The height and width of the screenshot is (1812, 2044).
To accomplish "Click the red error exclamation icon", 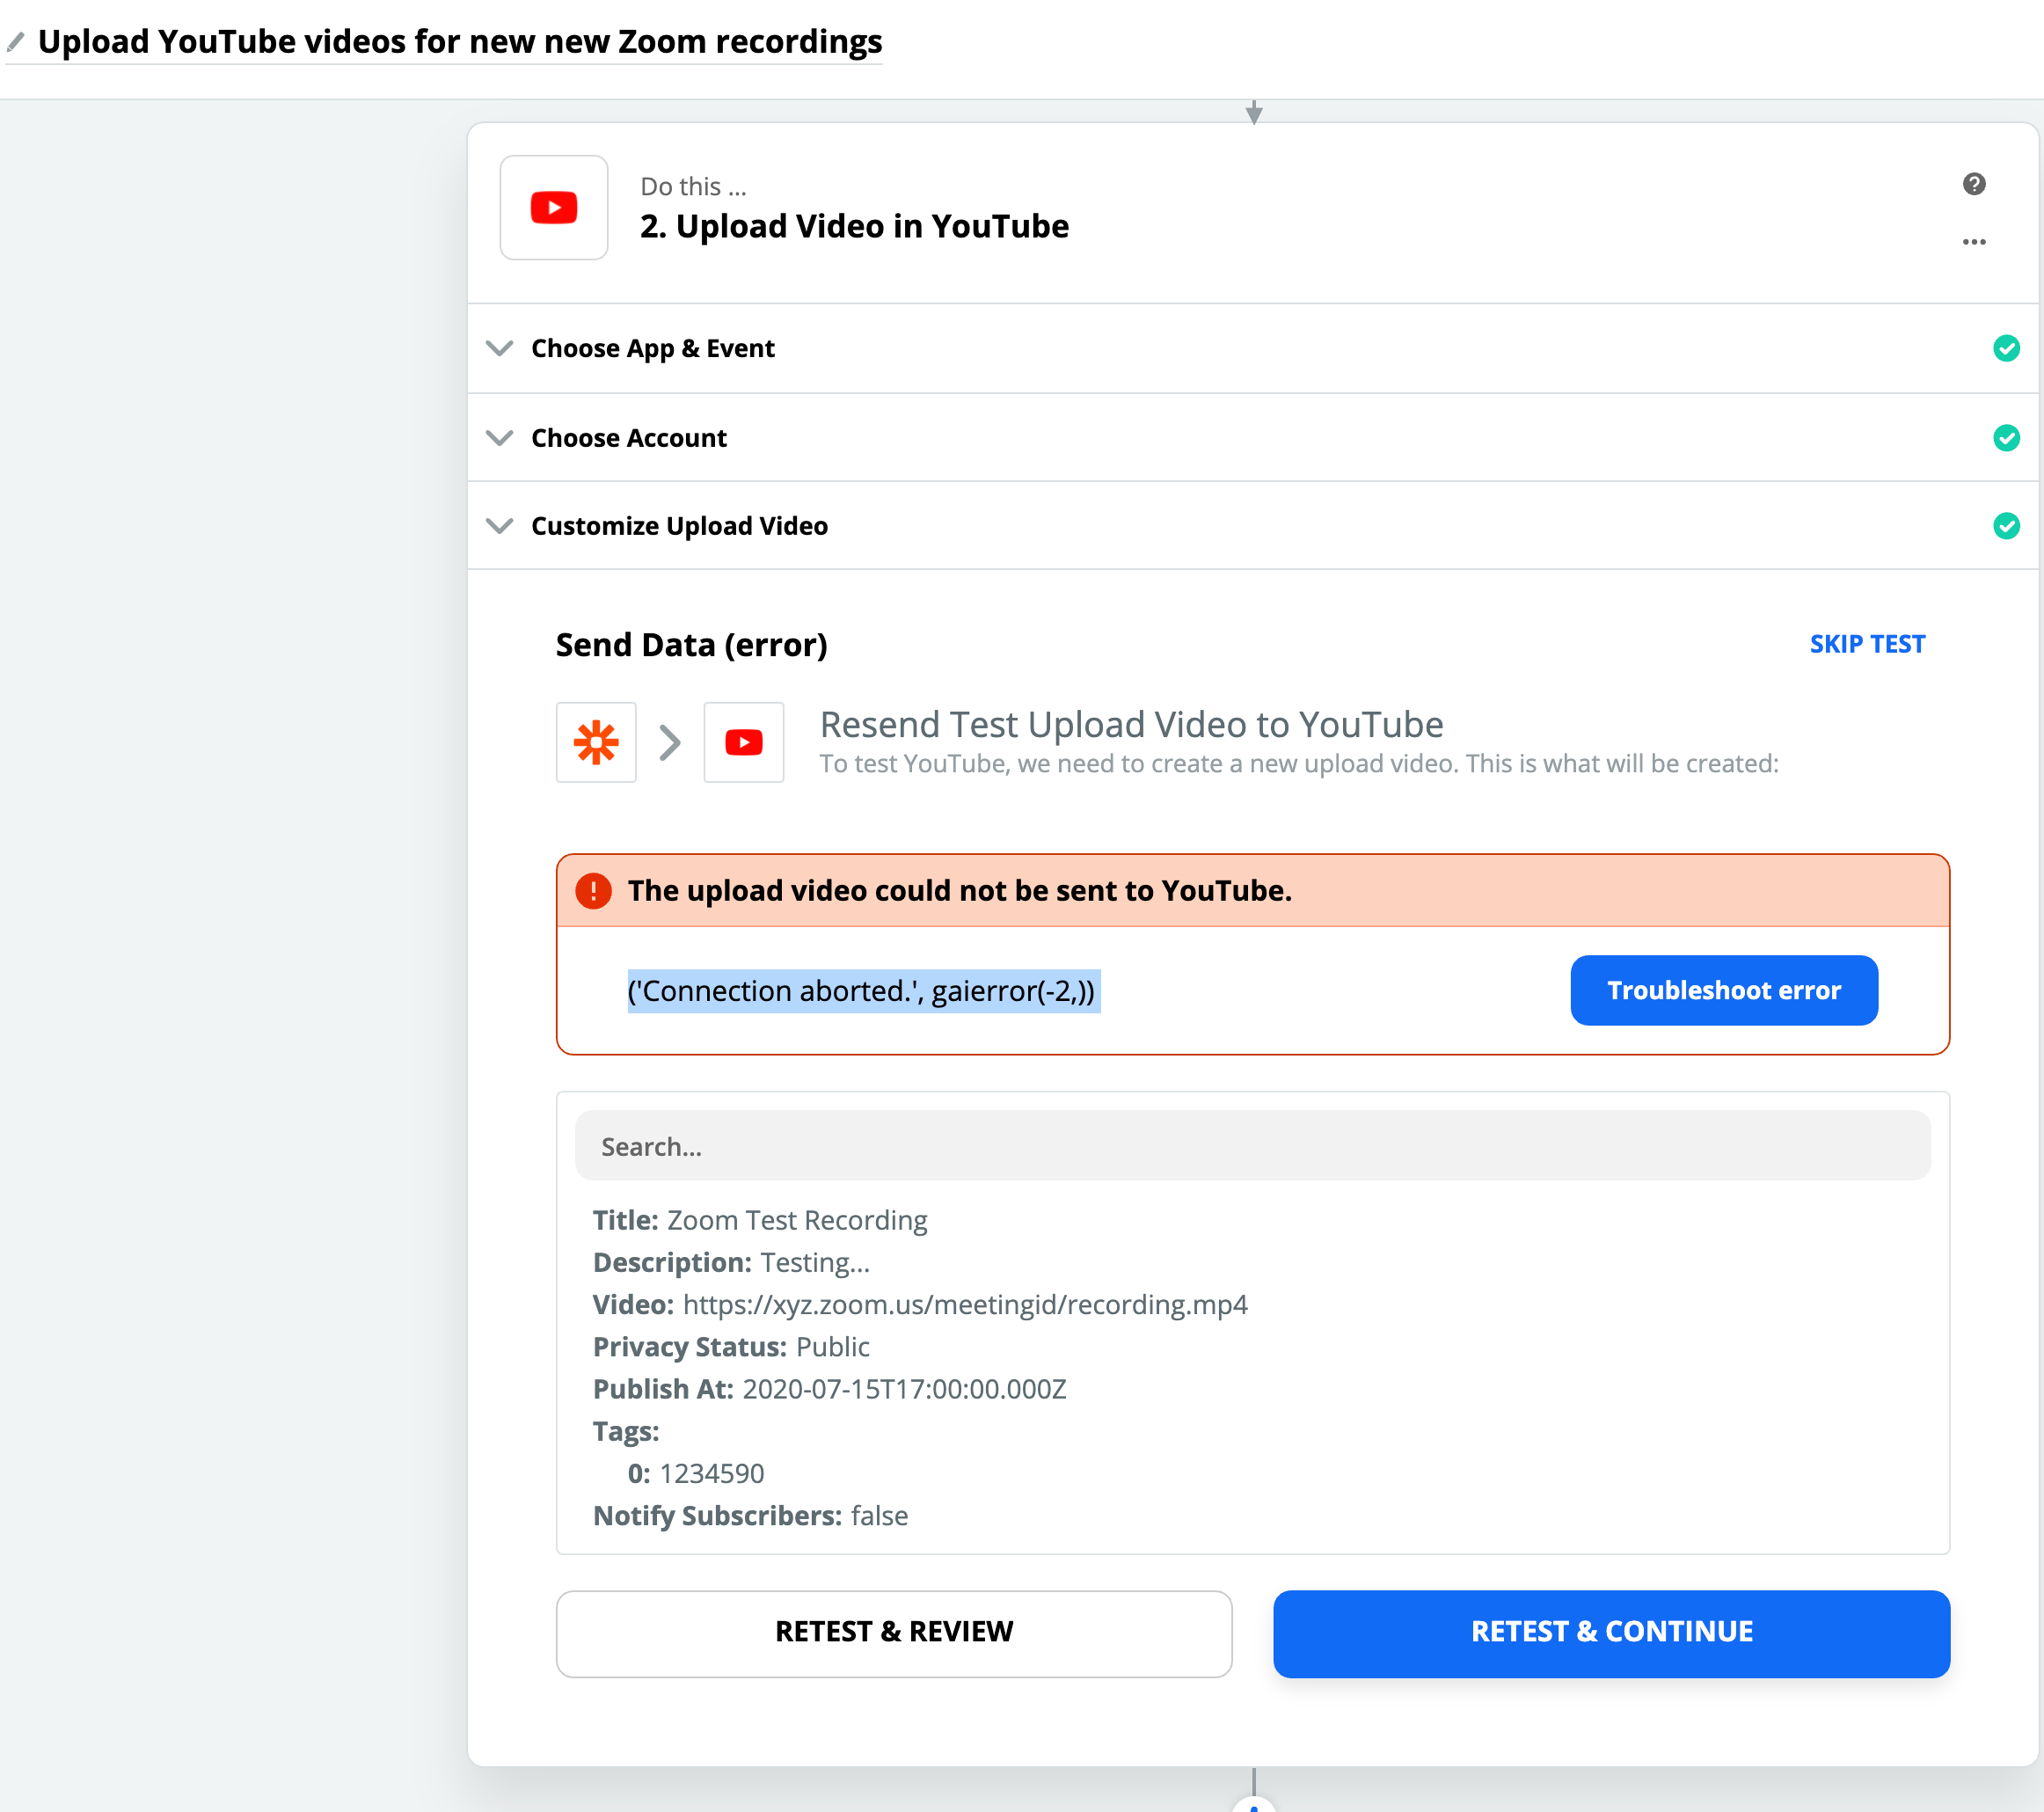I will (593, 890).
